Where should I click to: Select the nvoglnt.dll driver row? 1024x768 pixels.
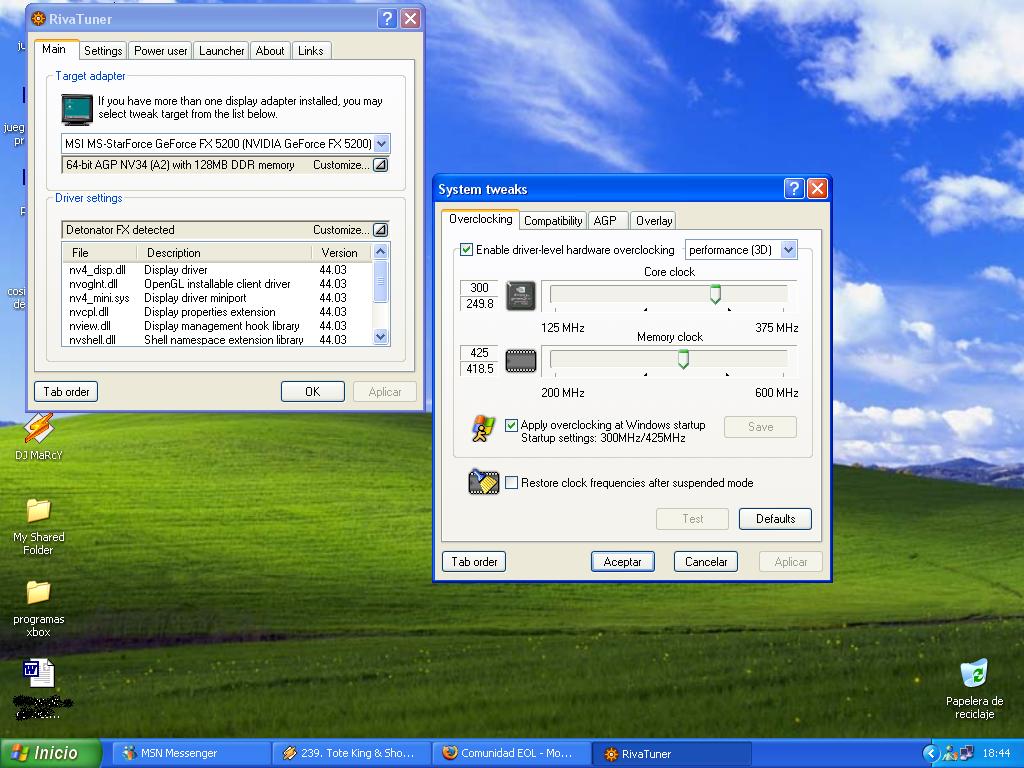click(x=217, y=284)
